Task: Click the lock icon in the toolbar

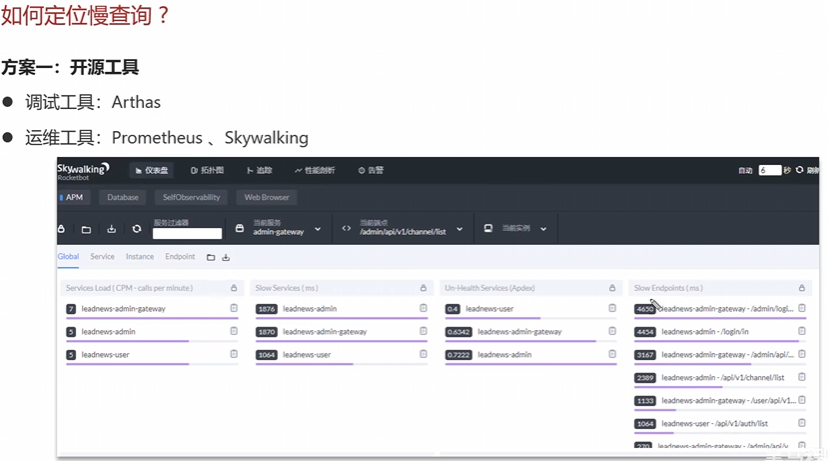Action: tap(61, 229)
